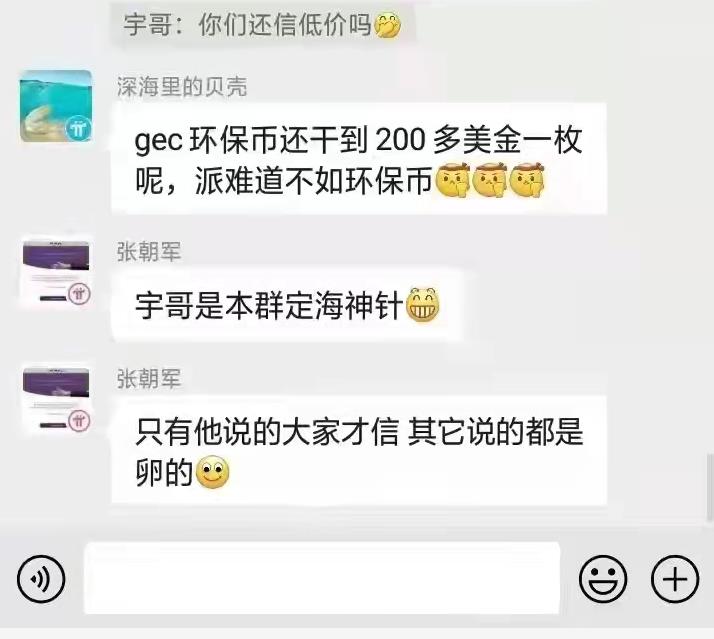Tap the 张朝军 name above the last message

(149, 378)
